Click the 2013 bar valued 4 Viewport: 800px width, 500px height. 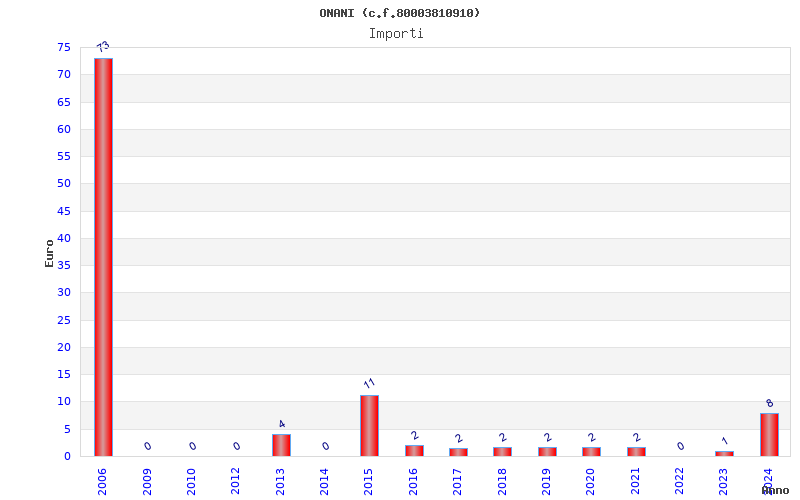click(281, 445)
